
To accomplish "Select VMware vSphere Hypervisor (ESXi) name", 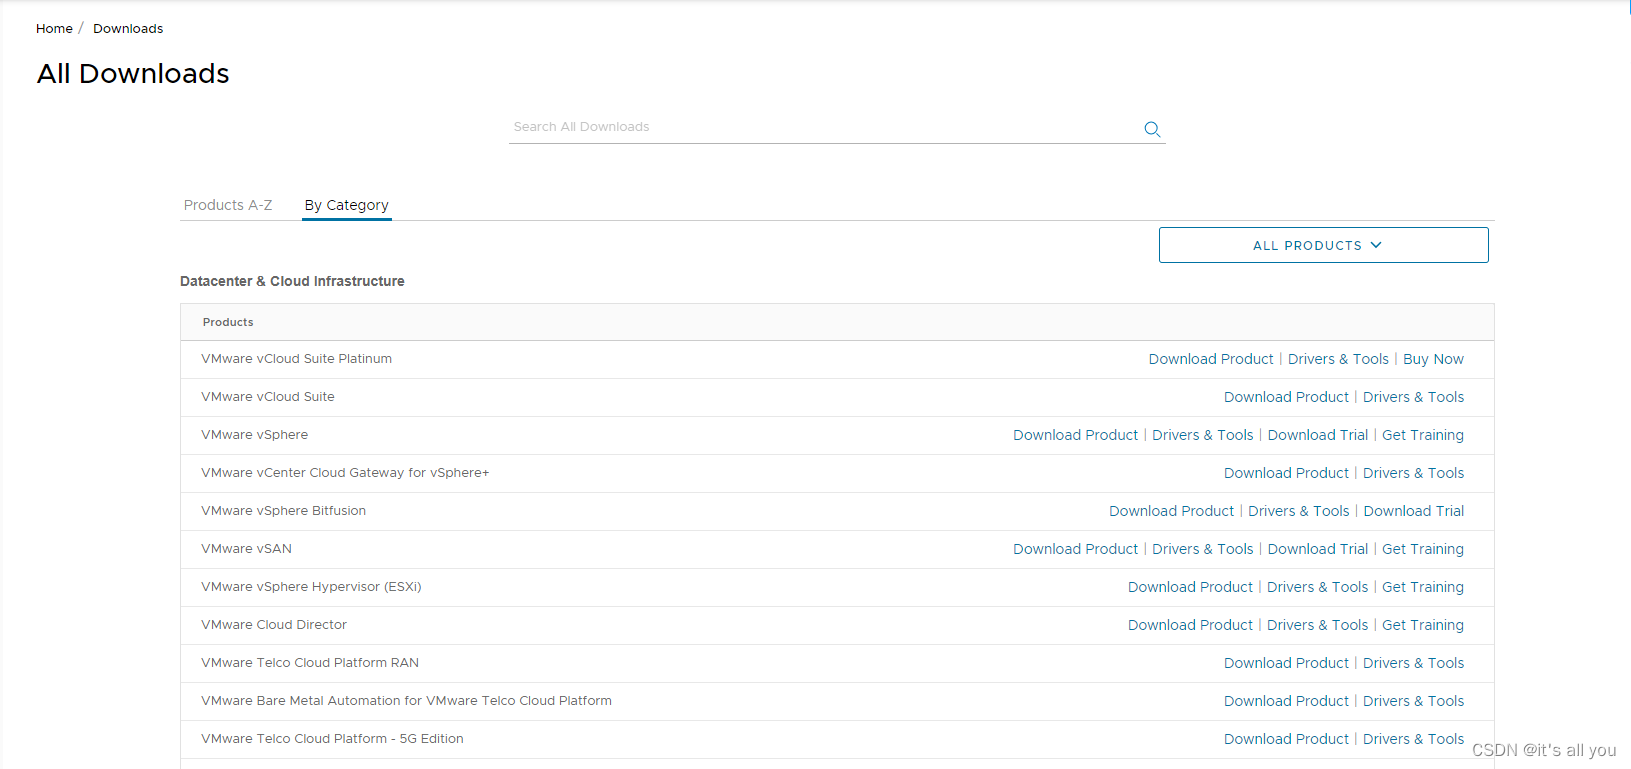I will pos(311,587).
